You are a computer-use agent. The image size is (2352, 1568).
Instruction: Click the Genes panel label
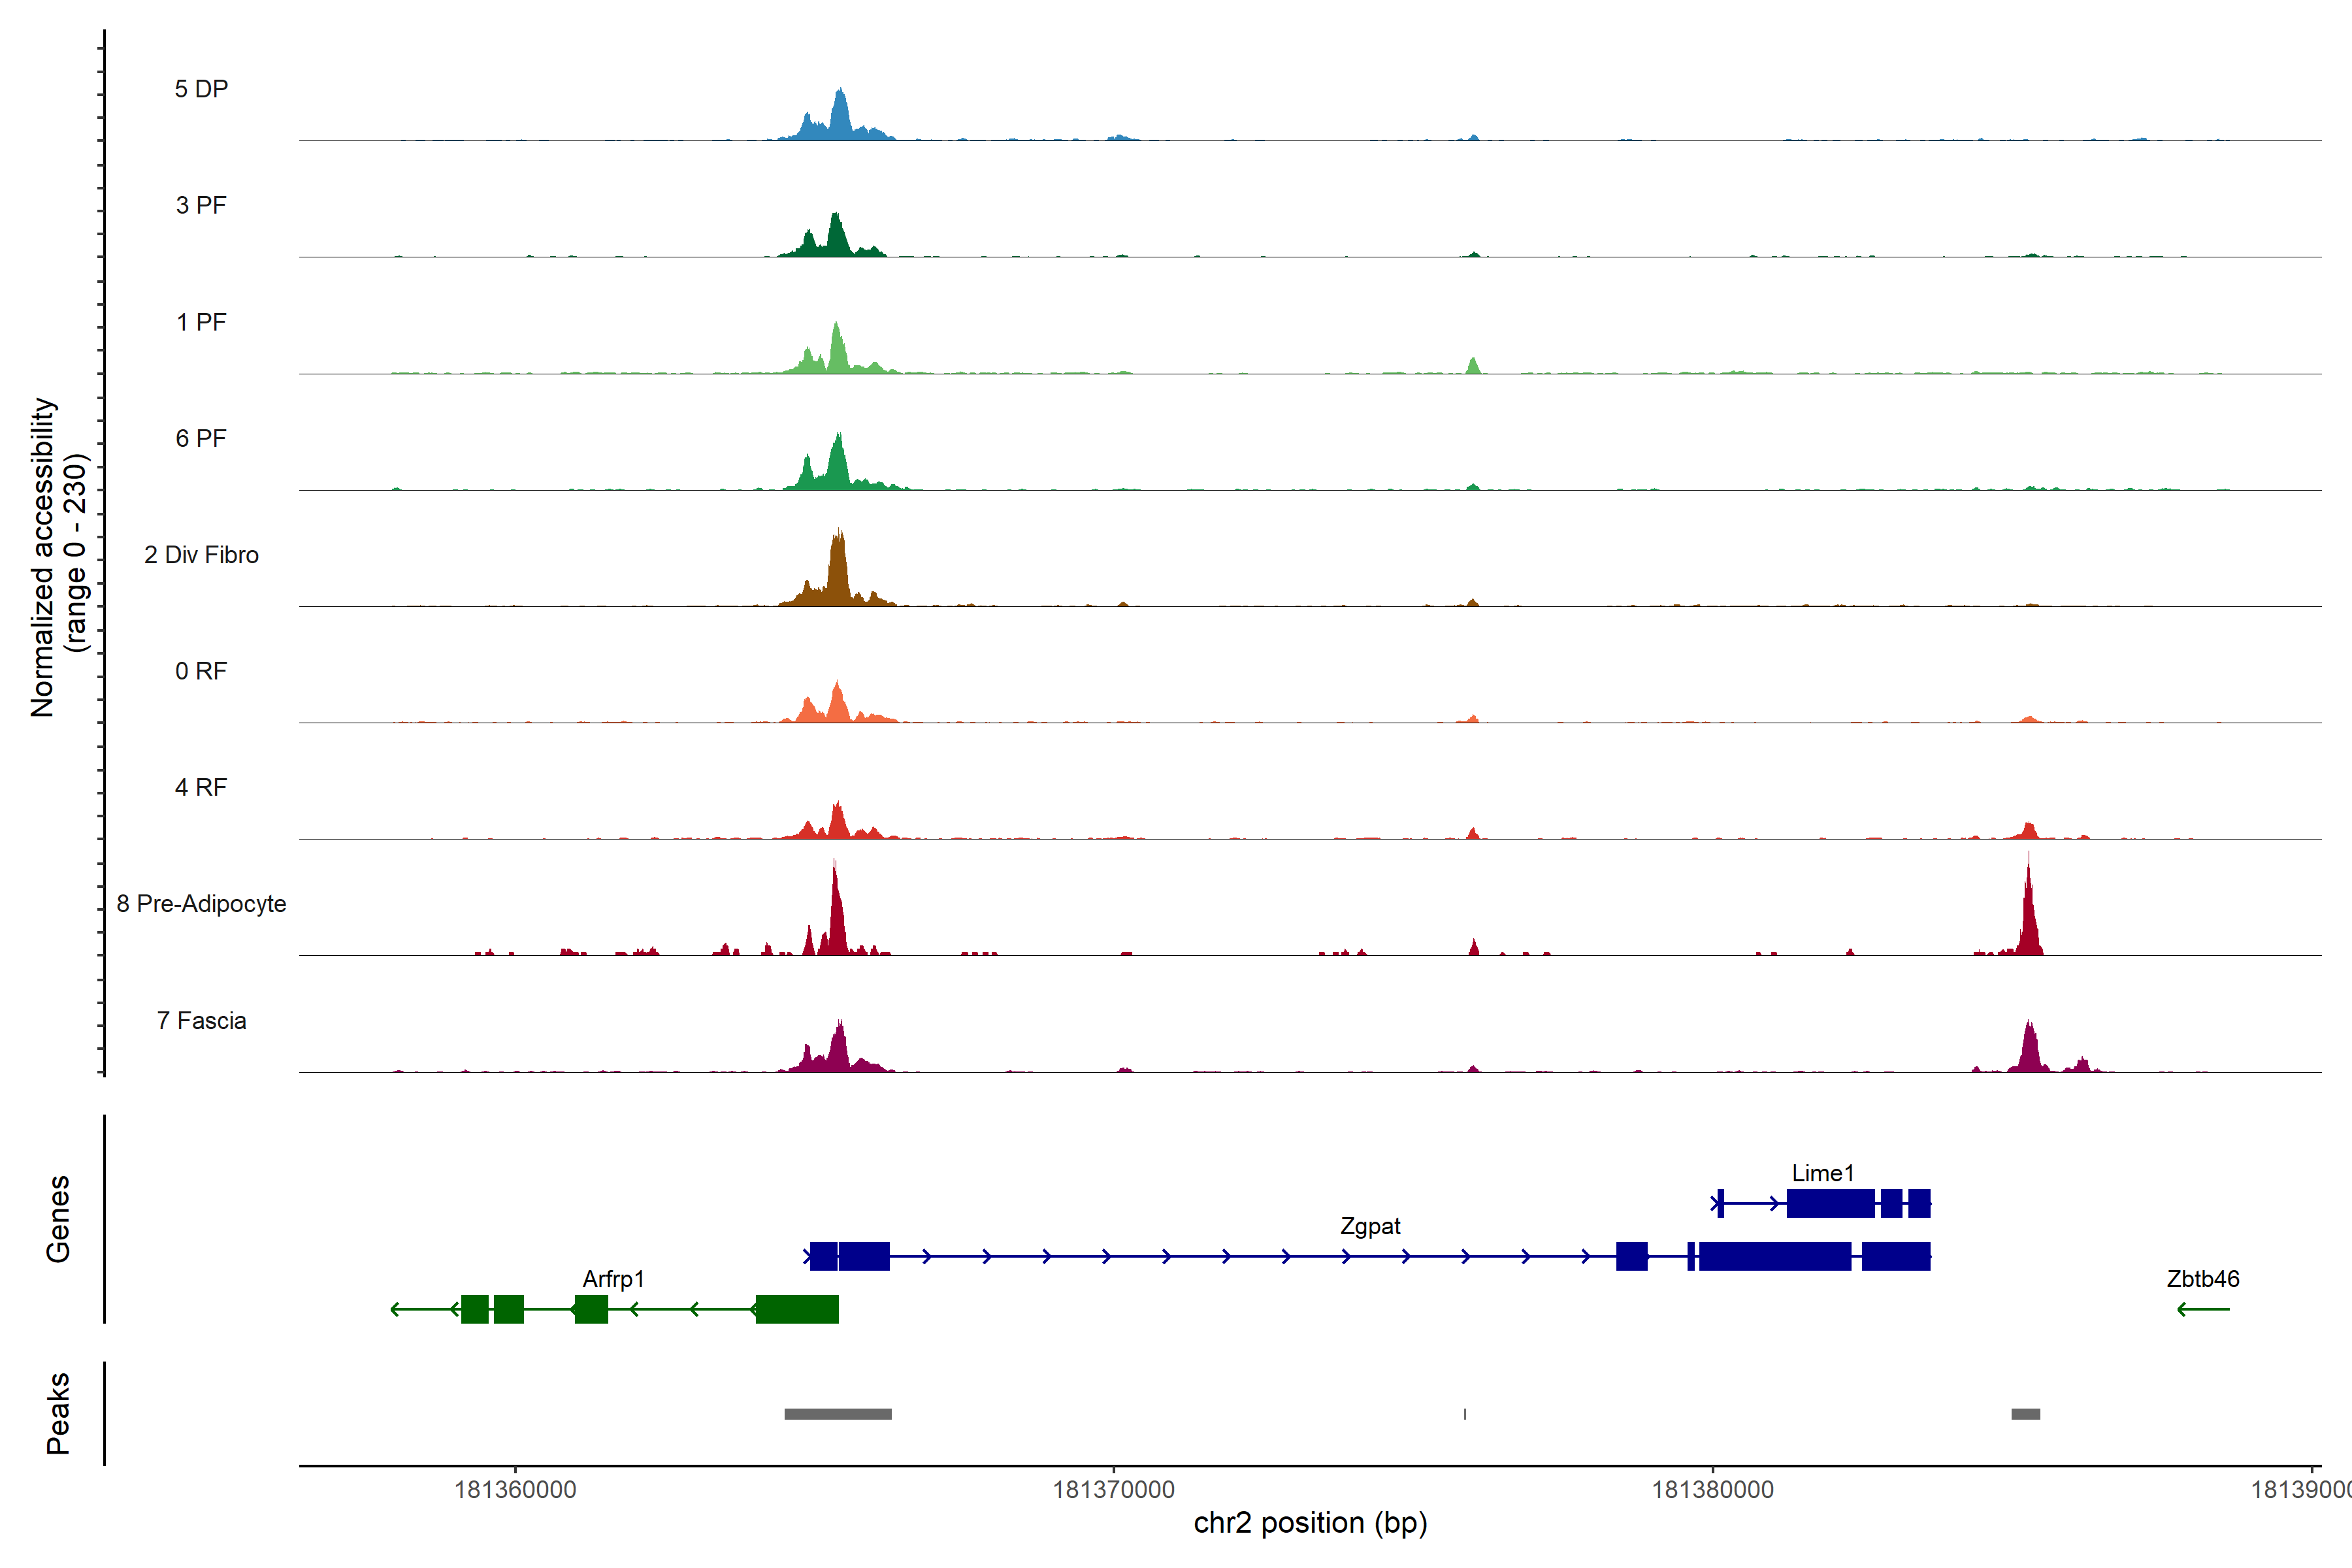[x=58, y=1219]
